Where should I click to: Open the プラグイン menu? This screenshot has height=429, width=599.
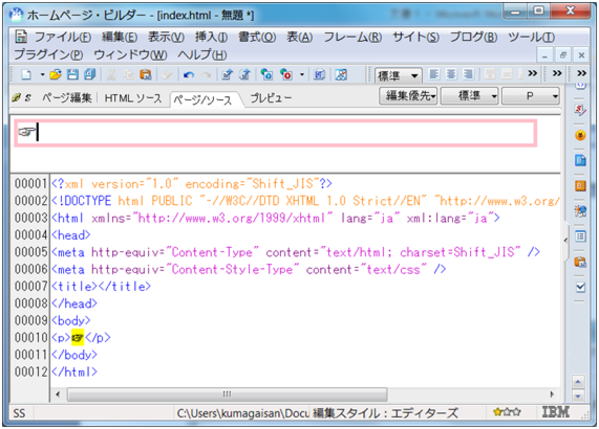point(49,55)
